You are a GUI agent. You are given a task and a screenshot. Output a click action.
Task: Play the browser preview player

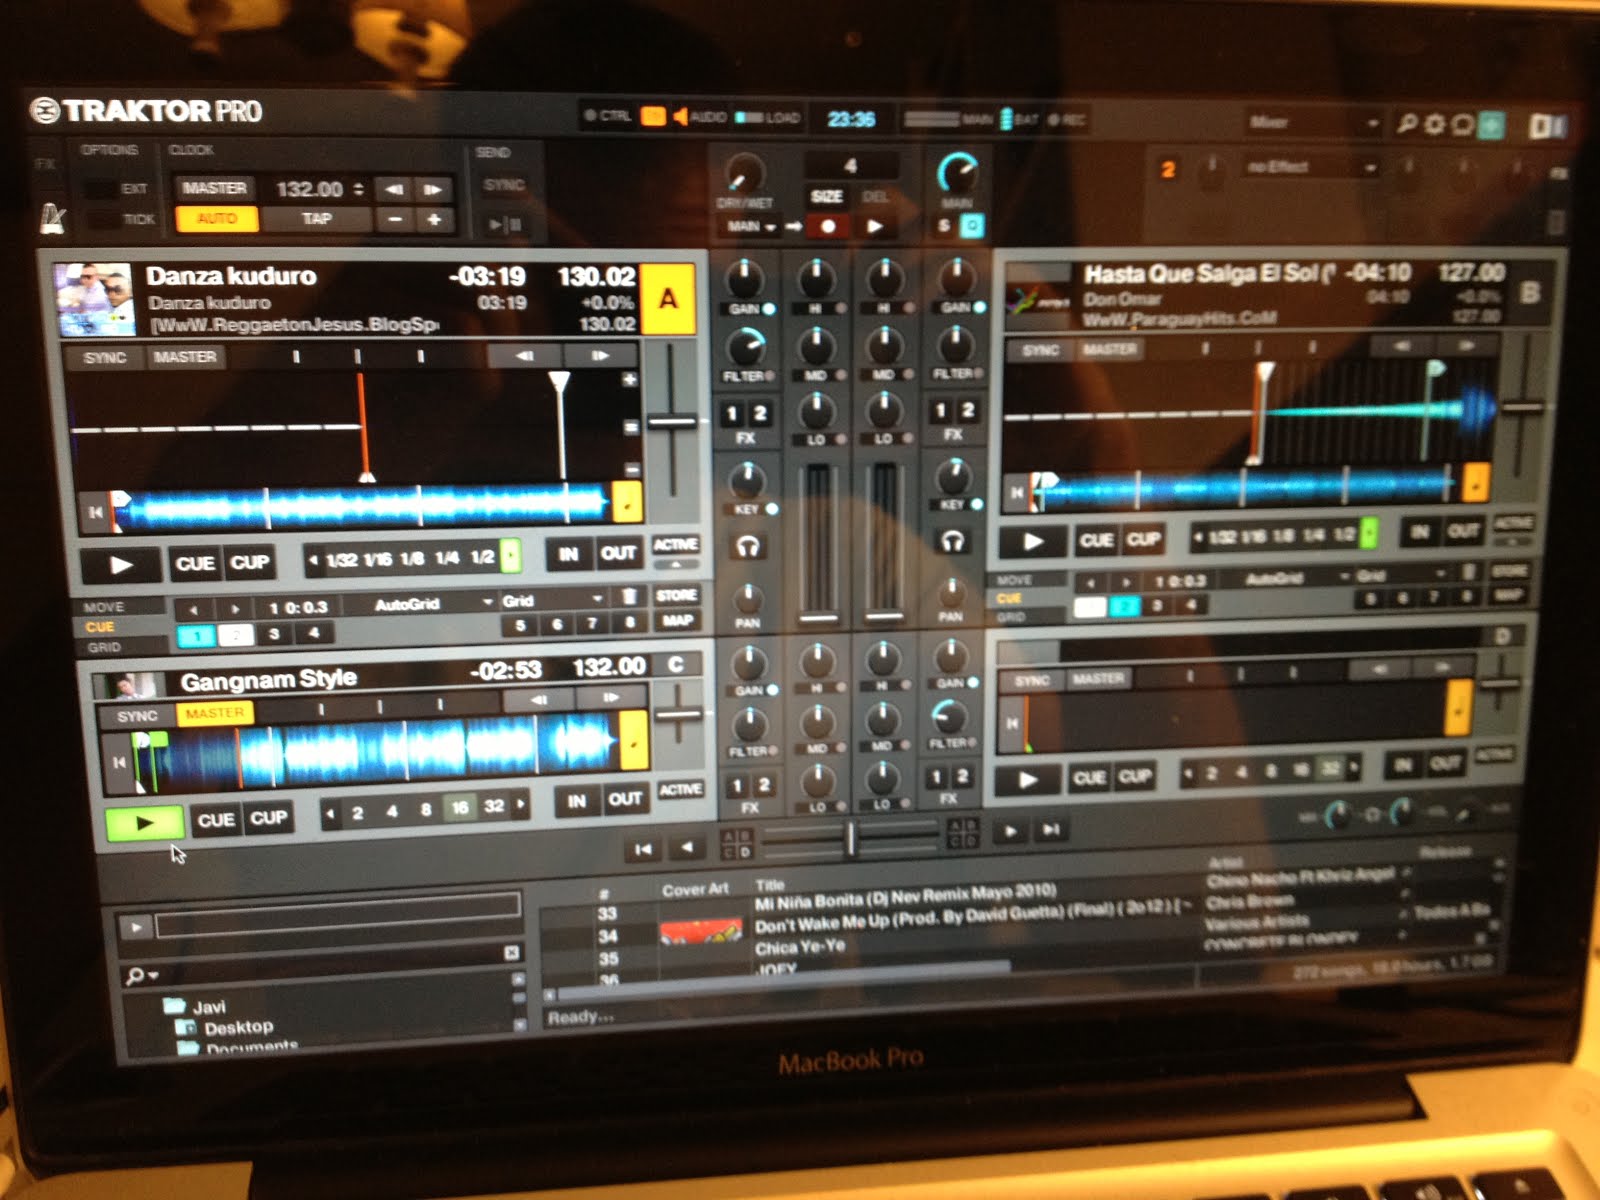point(136,927)
